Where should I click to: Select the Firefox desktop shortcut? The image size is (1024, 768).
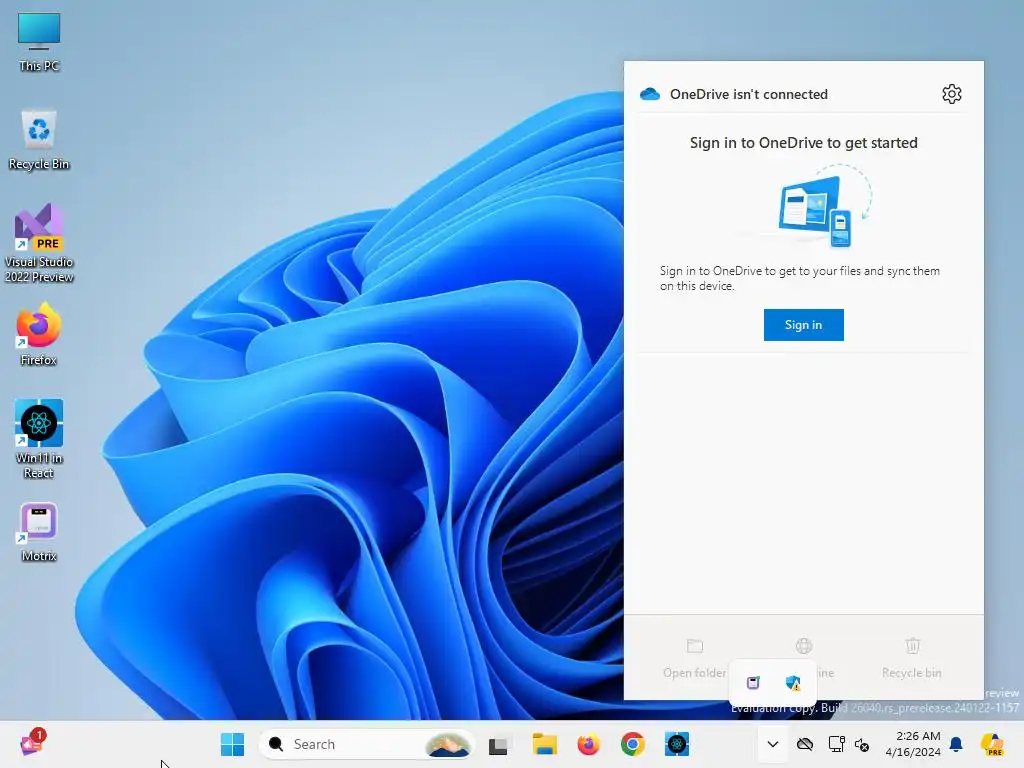pyautogui.click(x=39, y=334)
